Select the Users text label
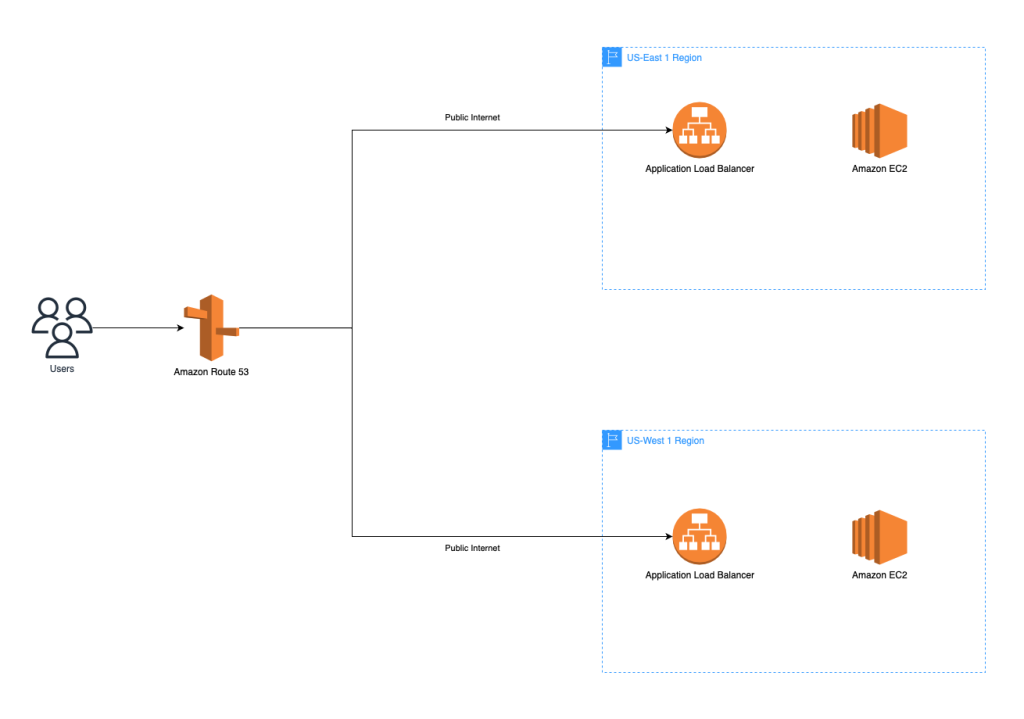 pyautogui.click(x=61, y=368)
